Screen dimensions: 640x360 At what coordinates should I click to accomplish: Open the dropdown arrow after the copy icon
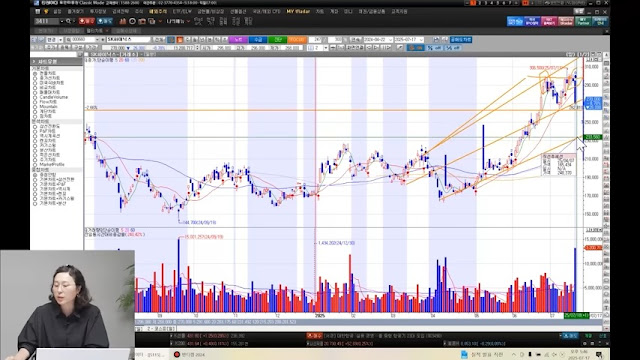160,21
